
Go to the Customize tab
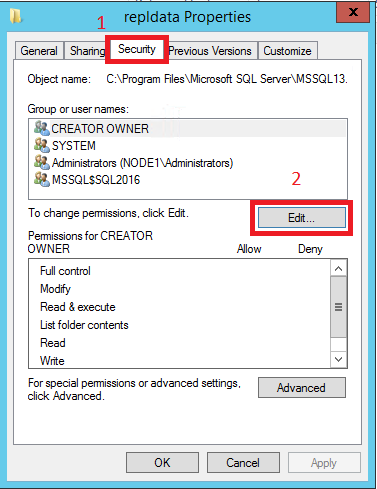287,51
